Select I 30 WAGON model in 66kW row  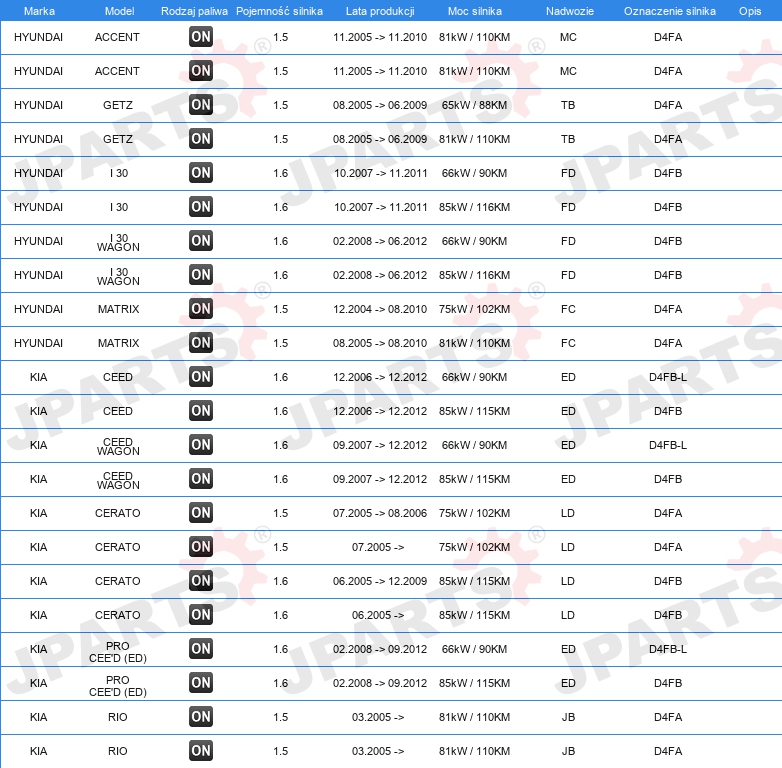click(118, 242)
